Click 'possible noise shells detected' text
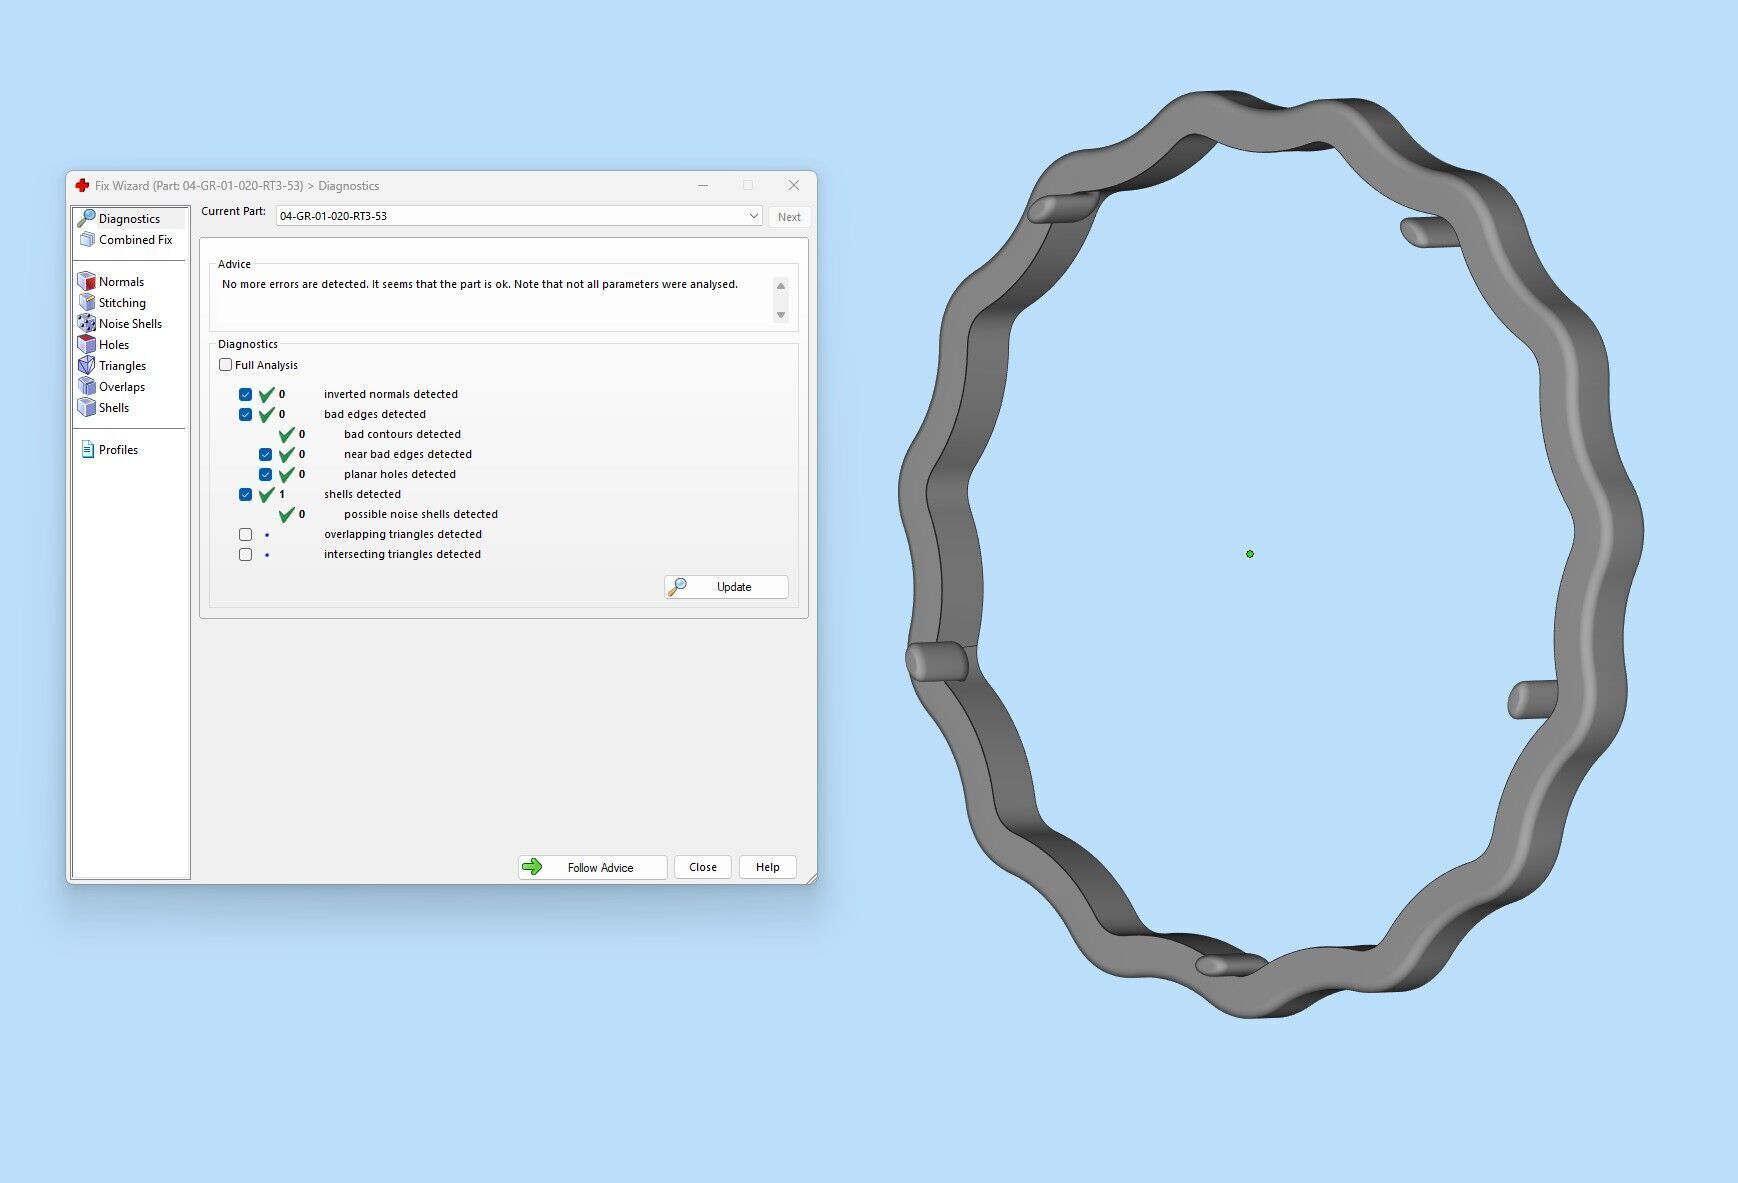Screen dimensions: 1738x1183 pos(421,514)
